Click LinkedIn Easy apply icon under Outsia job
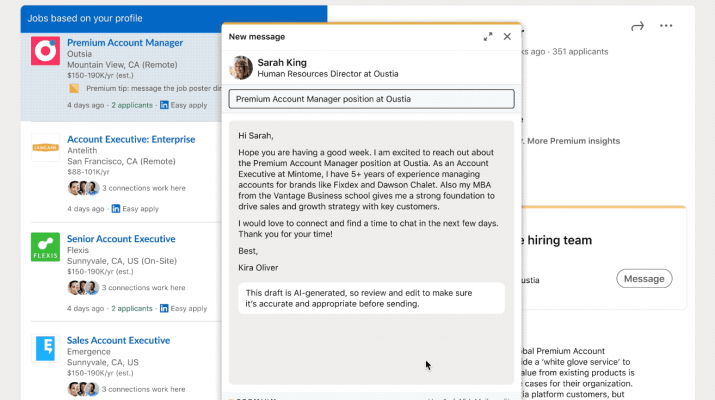The width and height of the screenshot is (715, 400). pyautogui.click(x=164, y=105)
